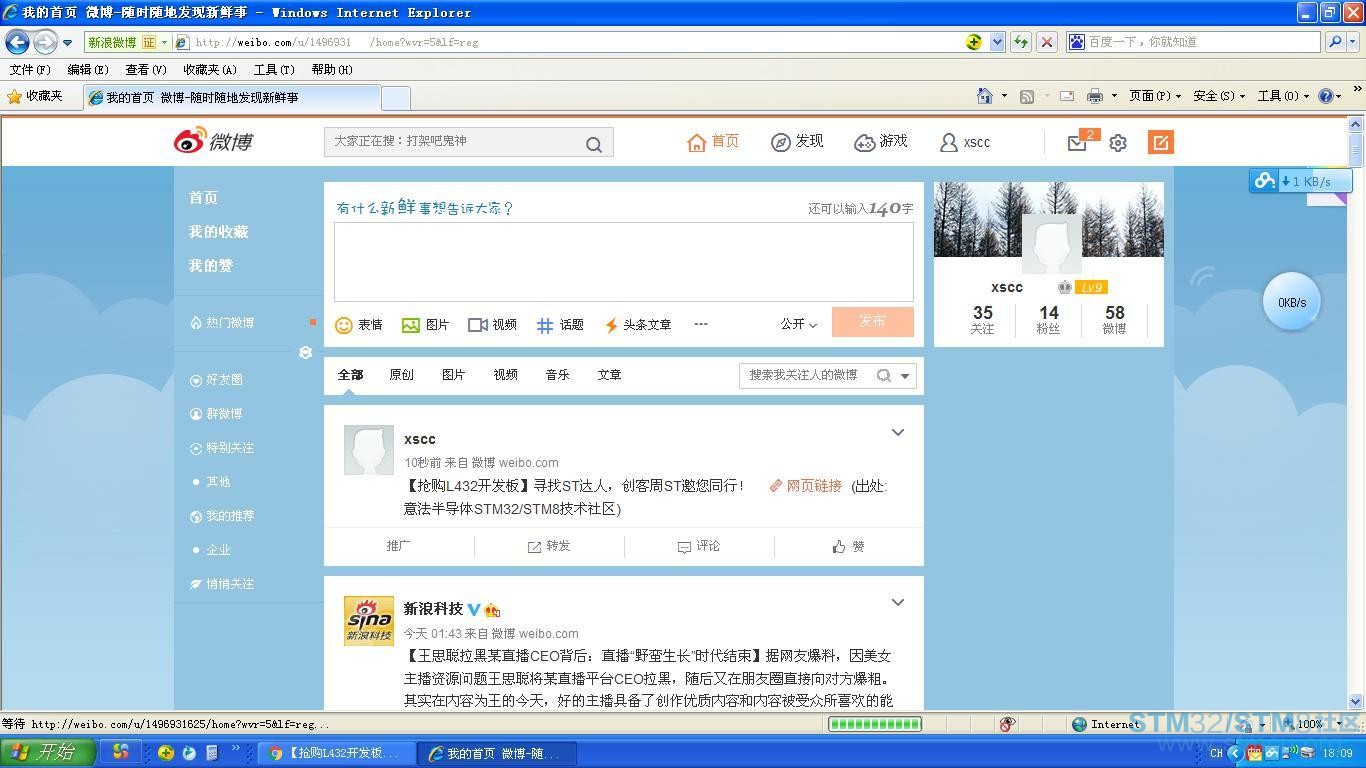The image size is (1366, 768).
Task: Open 热门微博 in the left sidebar
Action: click(222, 323)
